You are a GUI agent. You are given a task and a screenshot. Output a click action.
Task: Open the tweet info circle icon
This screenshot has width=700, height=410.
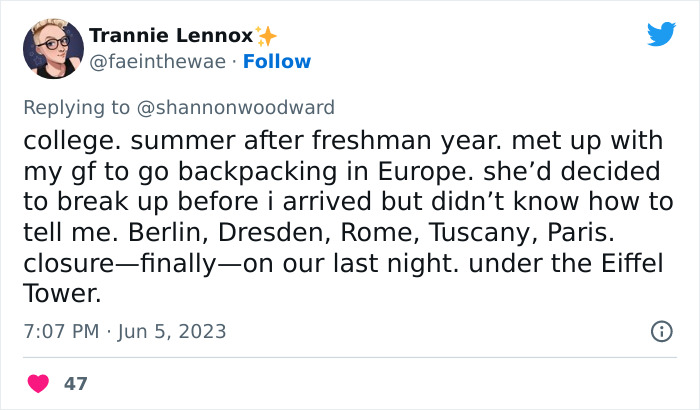[661, 331]
